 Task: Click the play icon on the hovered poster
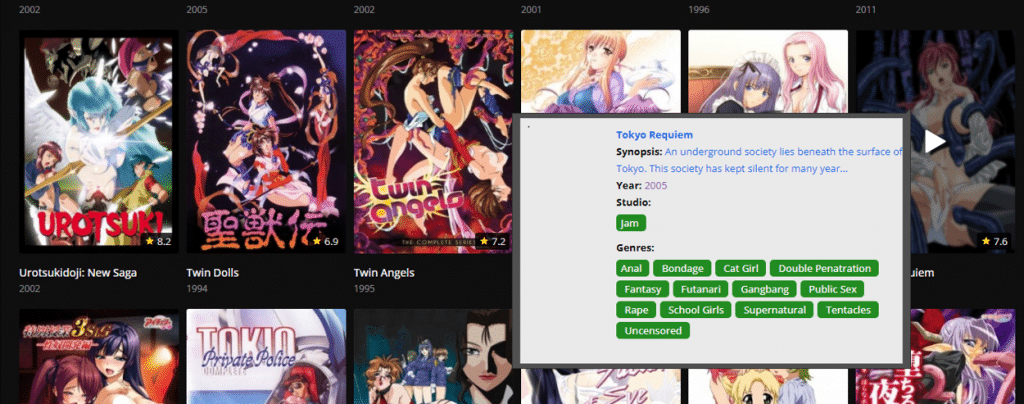coord(935,141)
